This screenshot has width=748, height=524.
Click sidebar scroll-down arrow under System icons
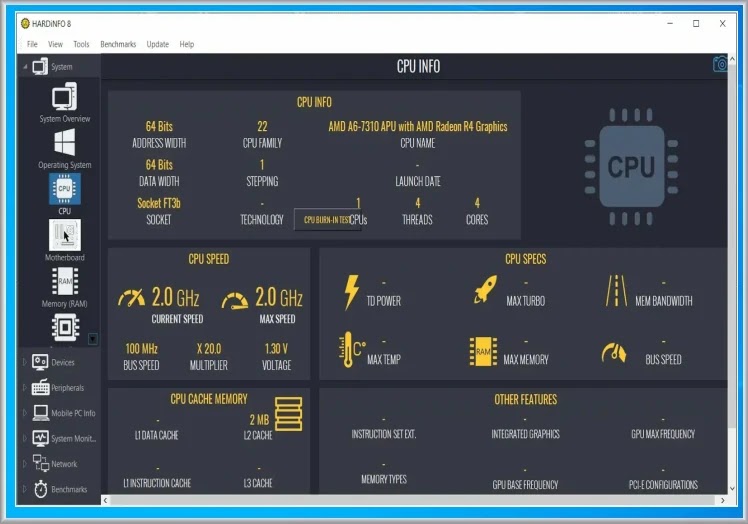pyautogui.click(x=93, y=339)
